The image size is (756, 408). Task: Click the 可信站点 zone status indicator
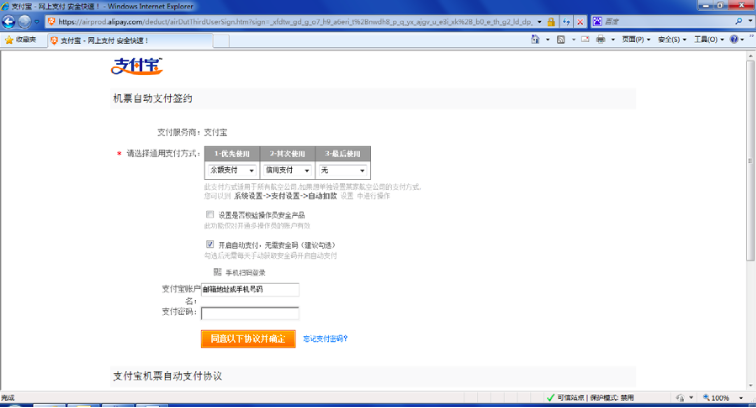pyautogui.click(x=590, y=398)
